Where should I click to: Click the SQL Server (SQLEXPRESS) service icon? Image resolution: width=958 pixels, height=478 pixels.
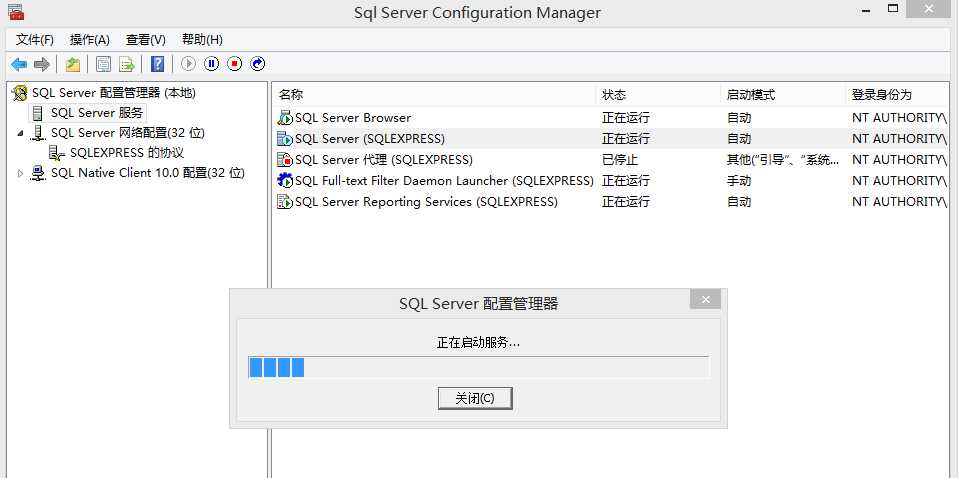(285, 139)
